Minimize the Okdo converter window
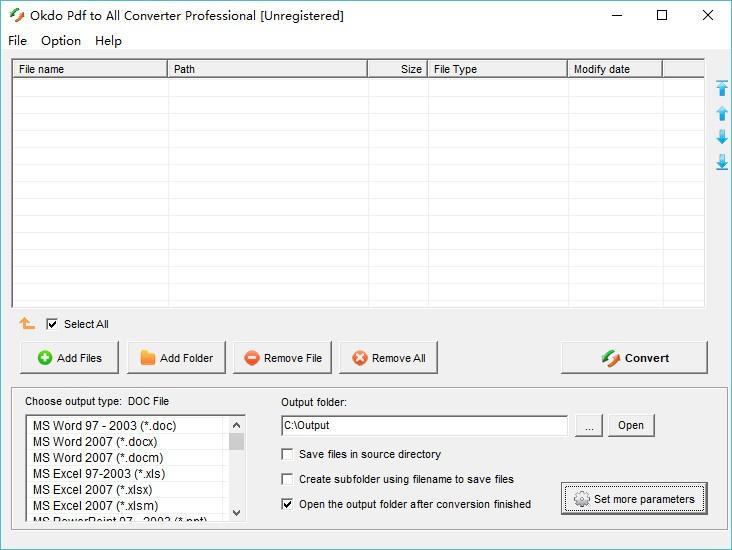The height and width of the screenshot is (550, 732). click(x=617, y=15)
